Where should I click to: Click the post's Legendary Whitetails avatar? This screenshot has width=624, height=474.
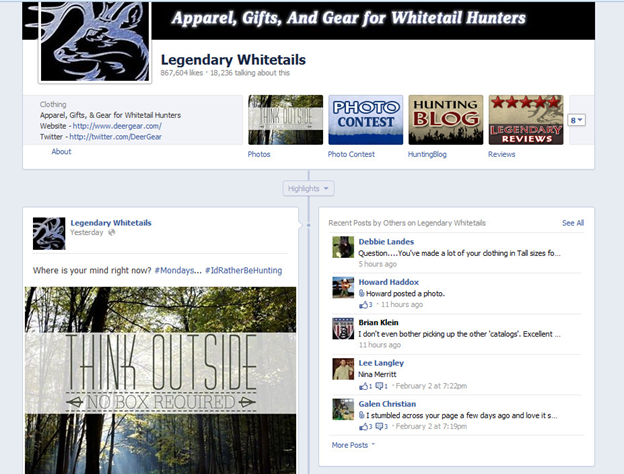click(49, 234)
